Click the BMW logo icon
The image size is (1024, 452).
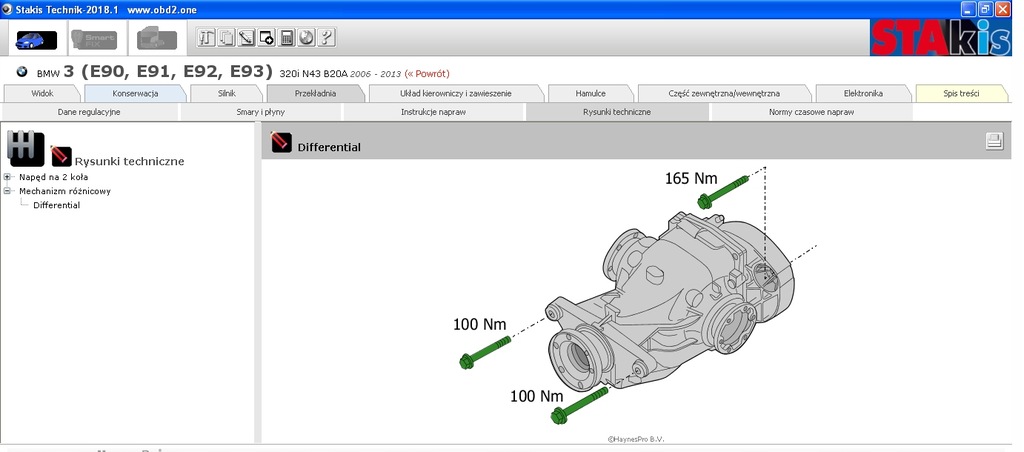[x=22, y=73]
